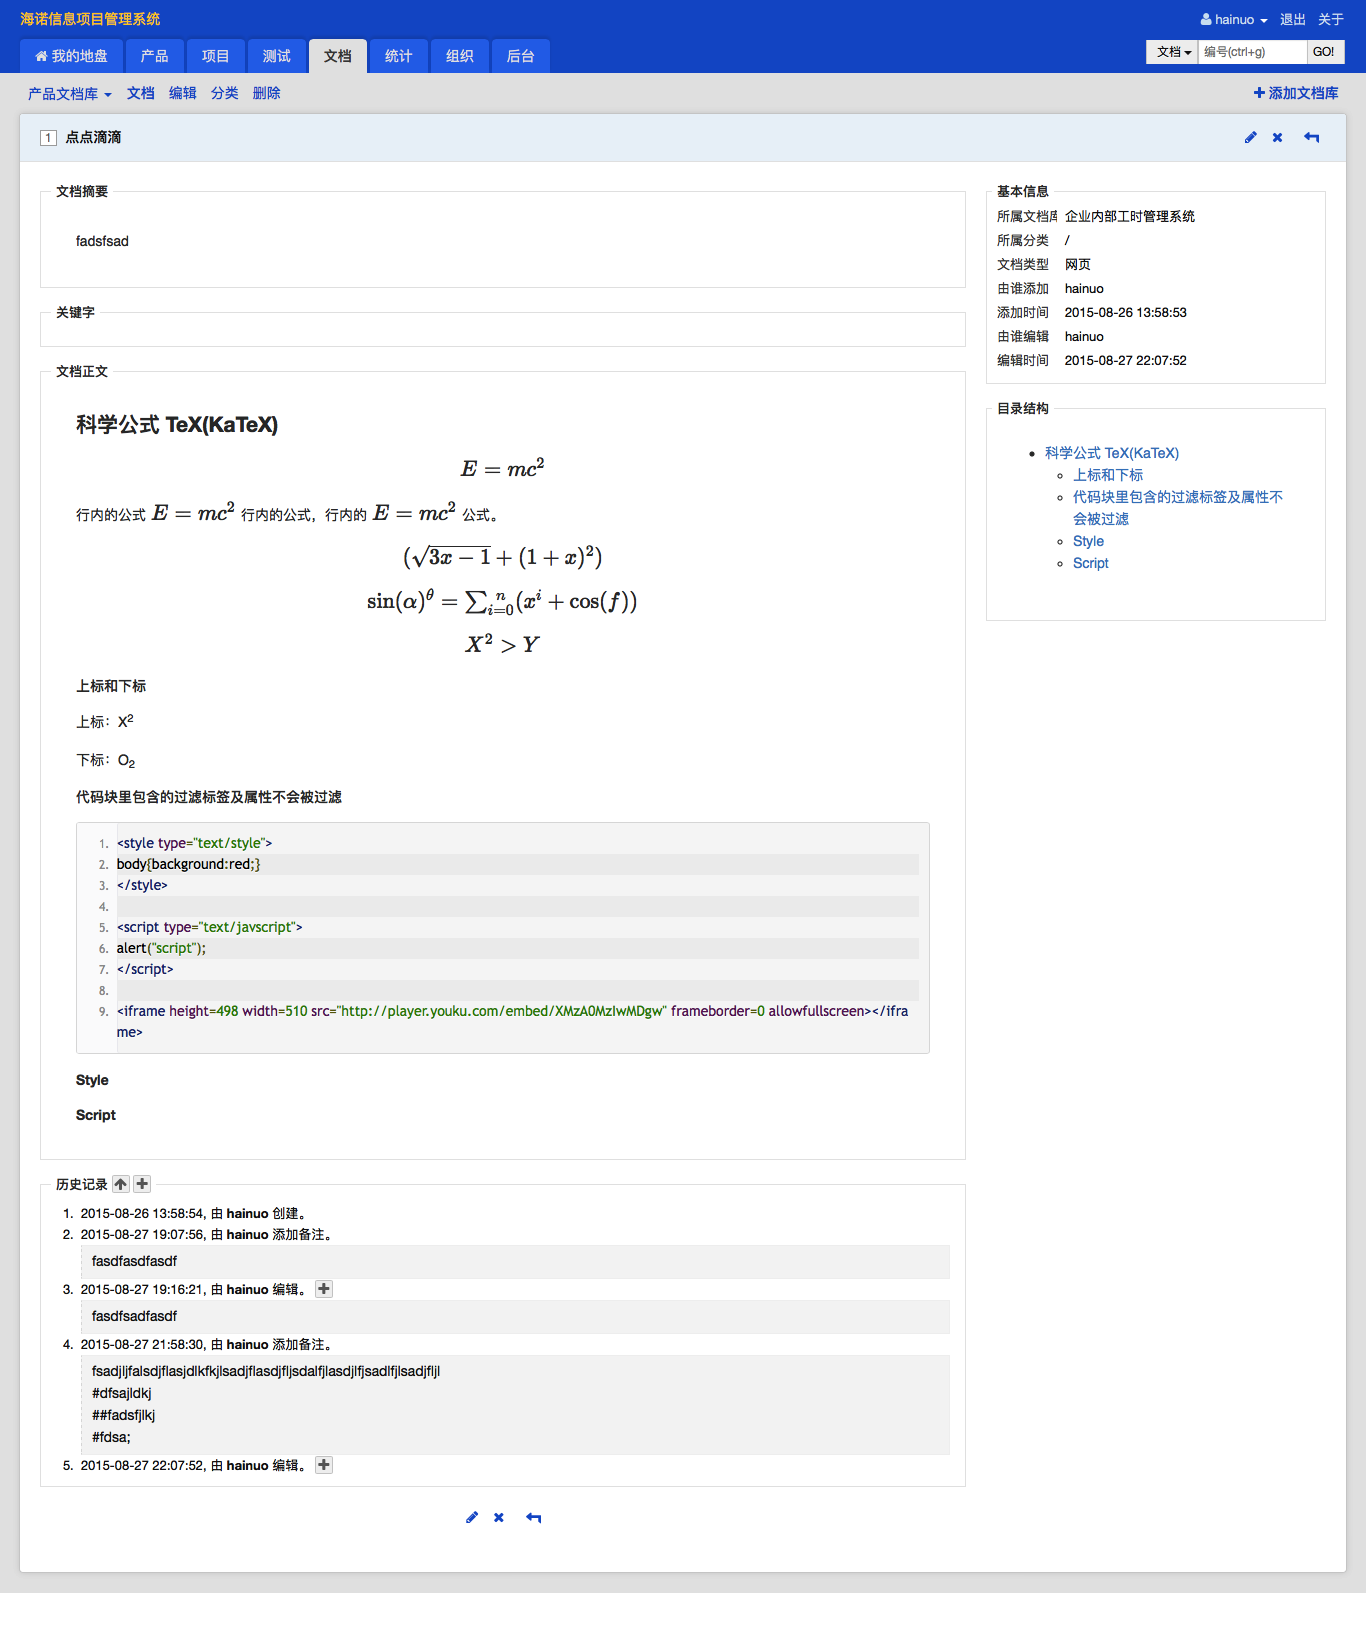Expand history entry 5 details
The width and height of the screenshot is (1366, 1633).
point(324,1465)
